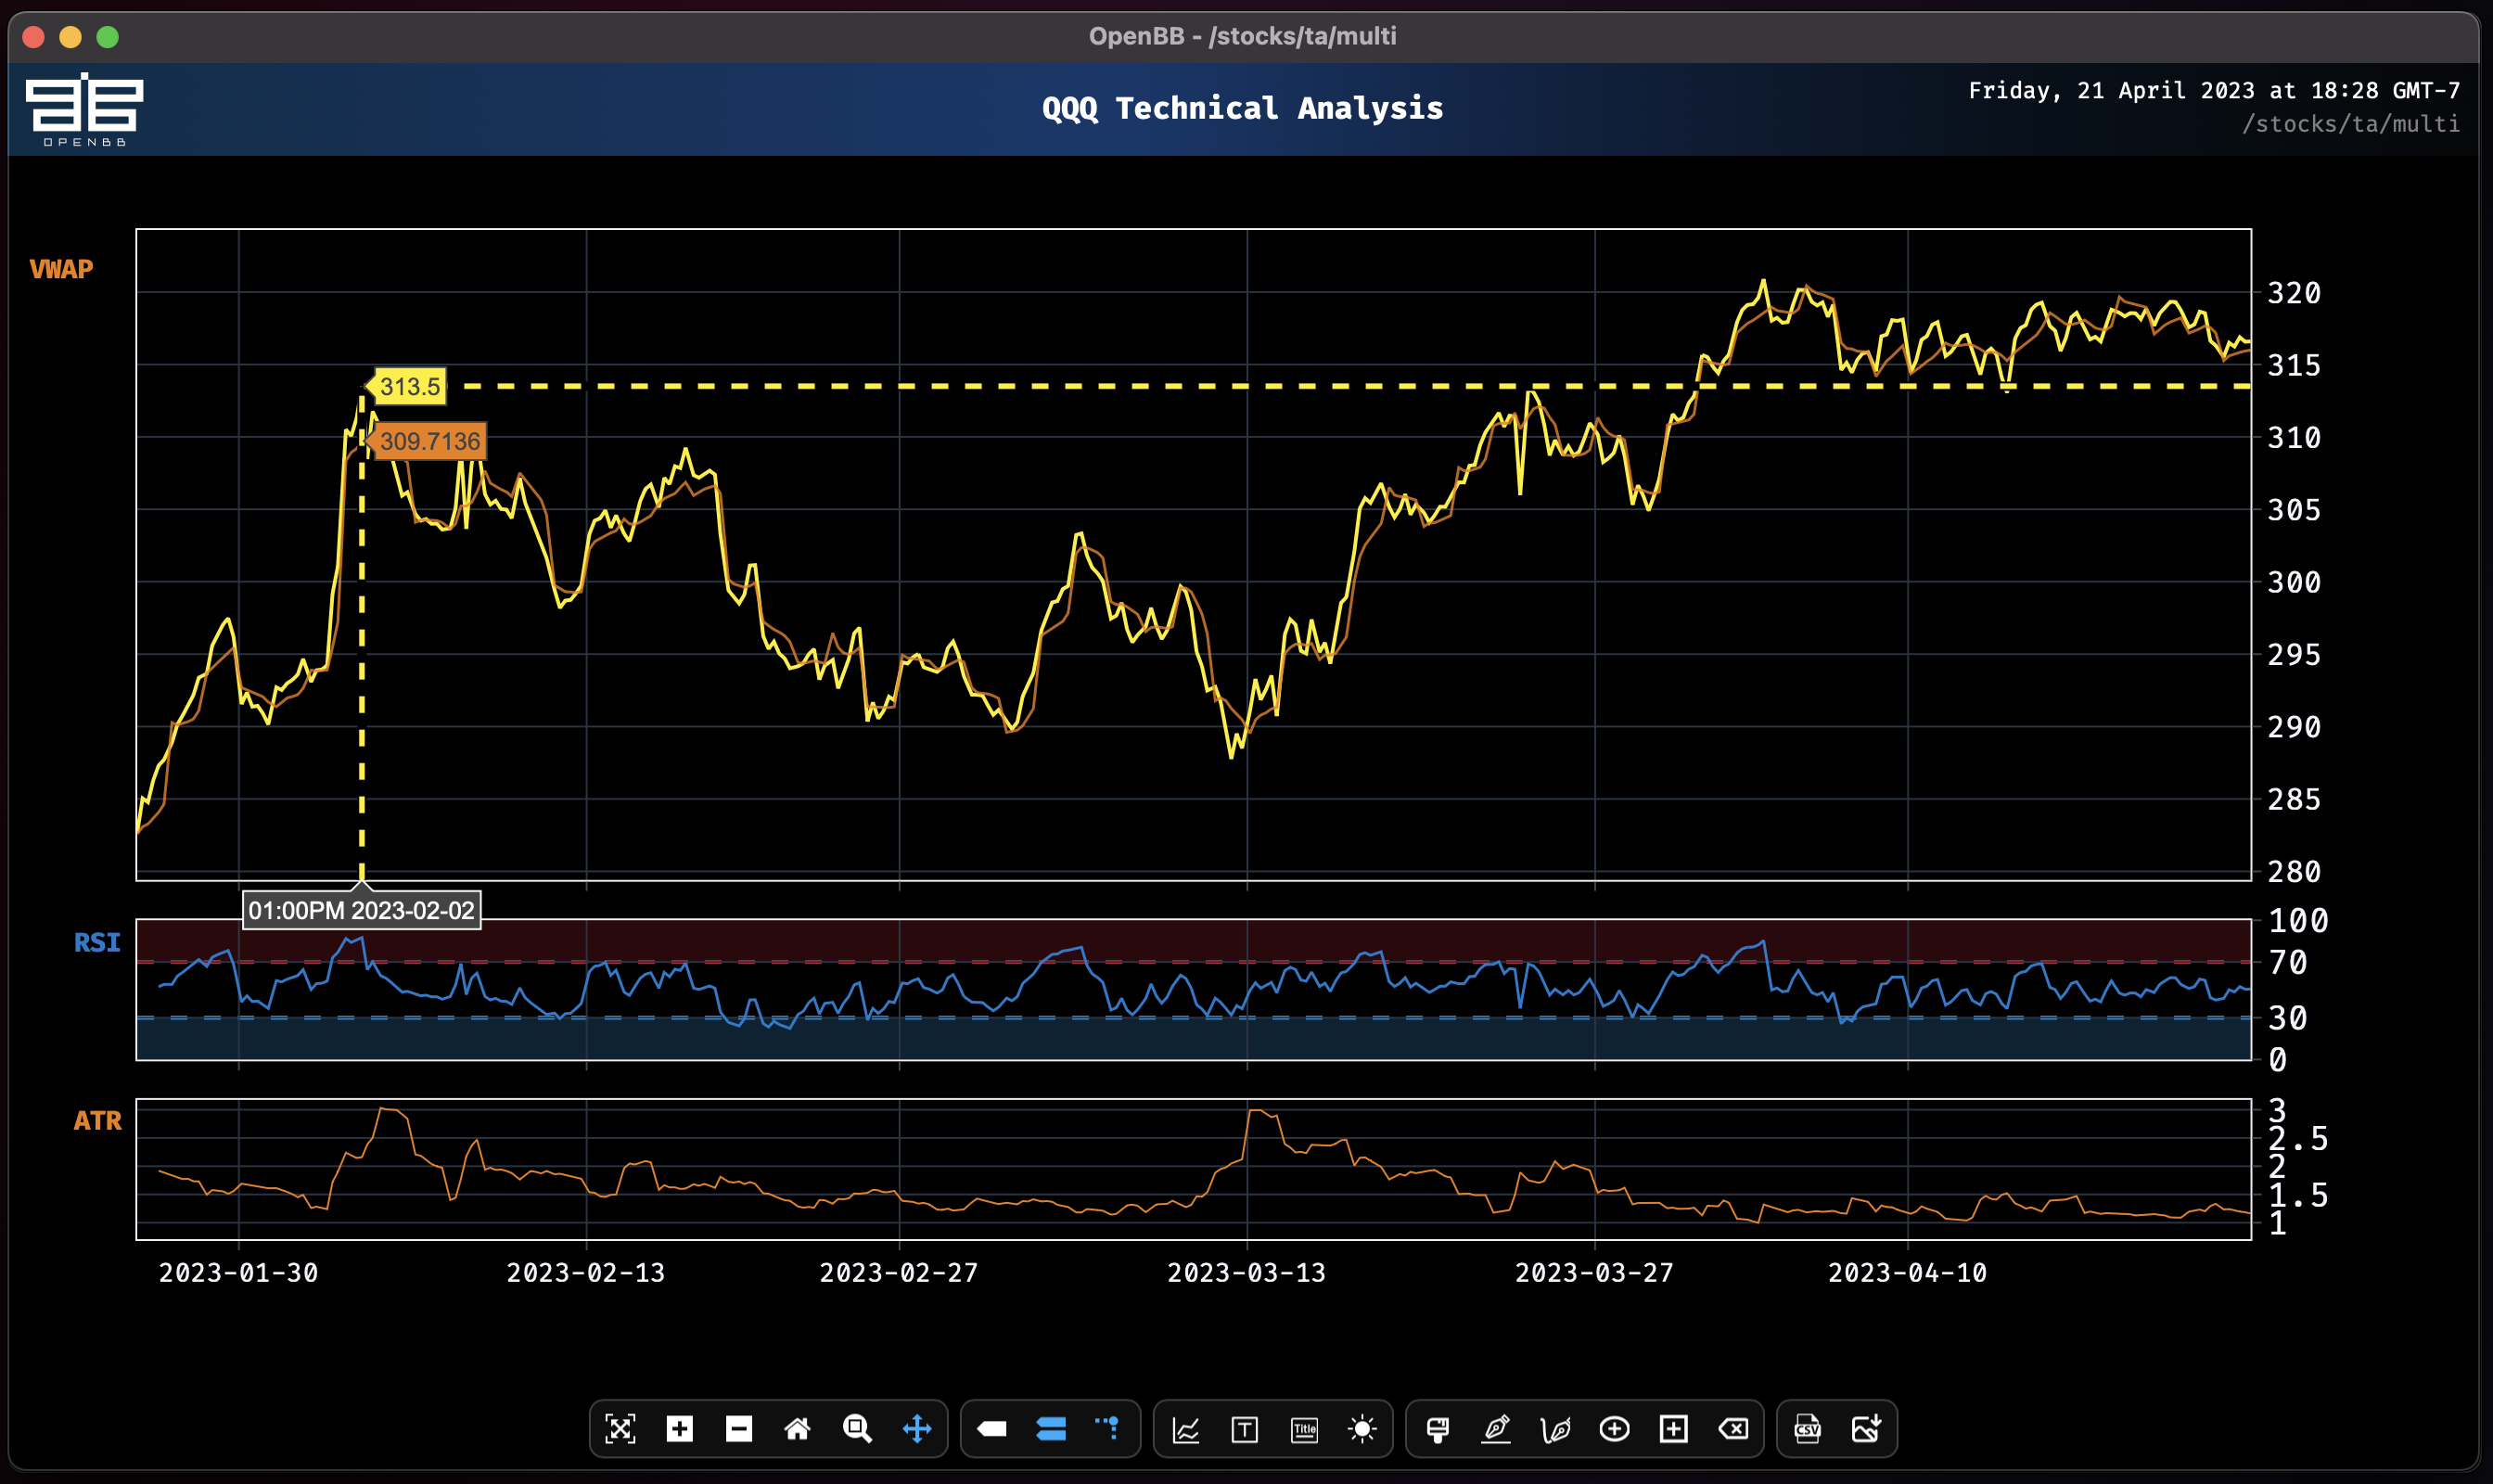Click the ATR indicator label
2493x1484 pixels.
[x=97, y=1121]
